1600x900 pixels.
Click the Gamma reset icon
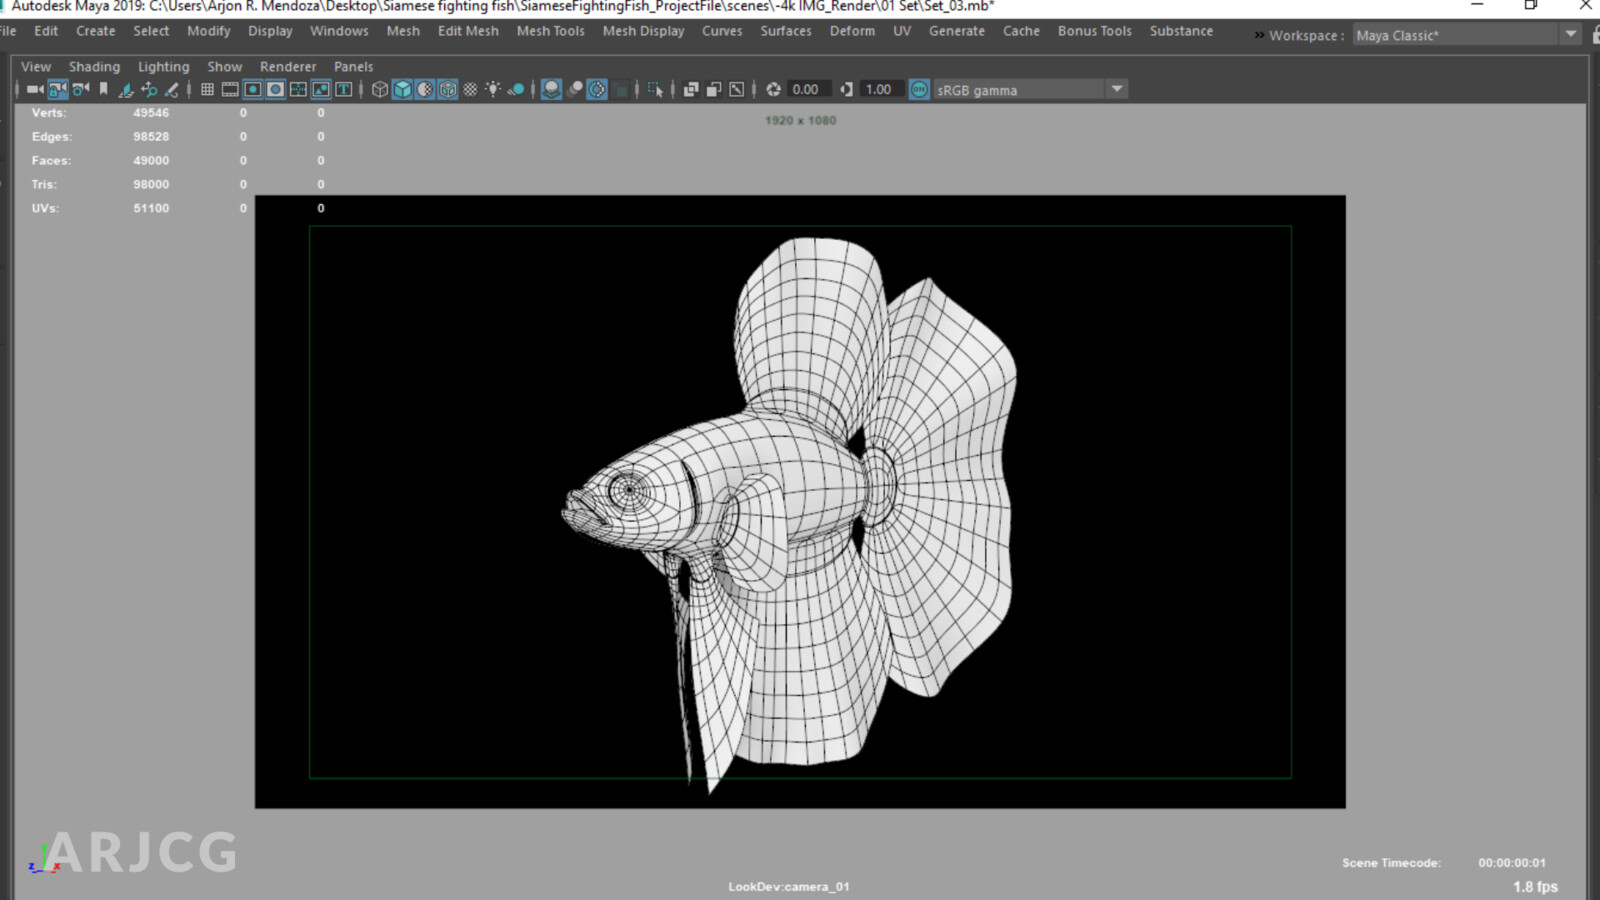click(x=846, y=89)
